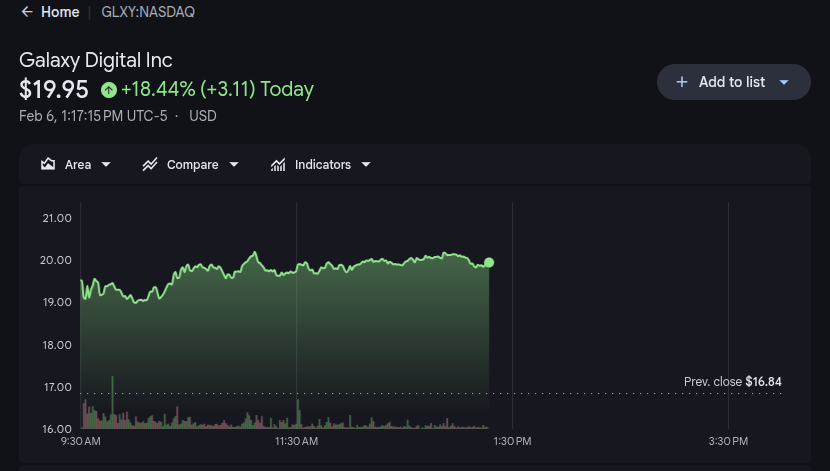Click the Indicators chart icon
The width and height of the screenshot is (830, 471).
(278, 165)
